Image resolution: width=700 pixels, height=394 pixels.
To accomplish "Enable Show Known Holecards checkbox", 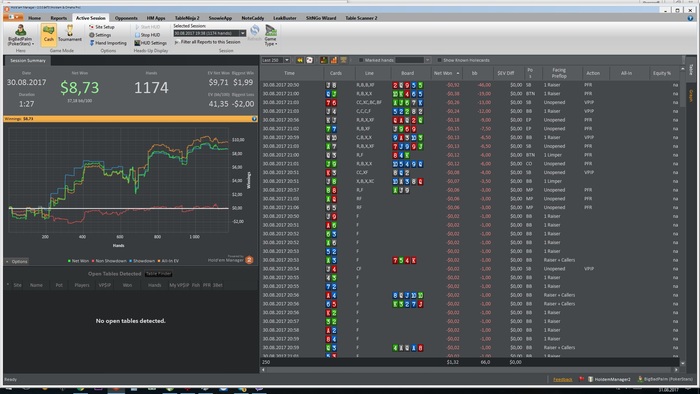I will pyautogui.click(x=439, y=60).
